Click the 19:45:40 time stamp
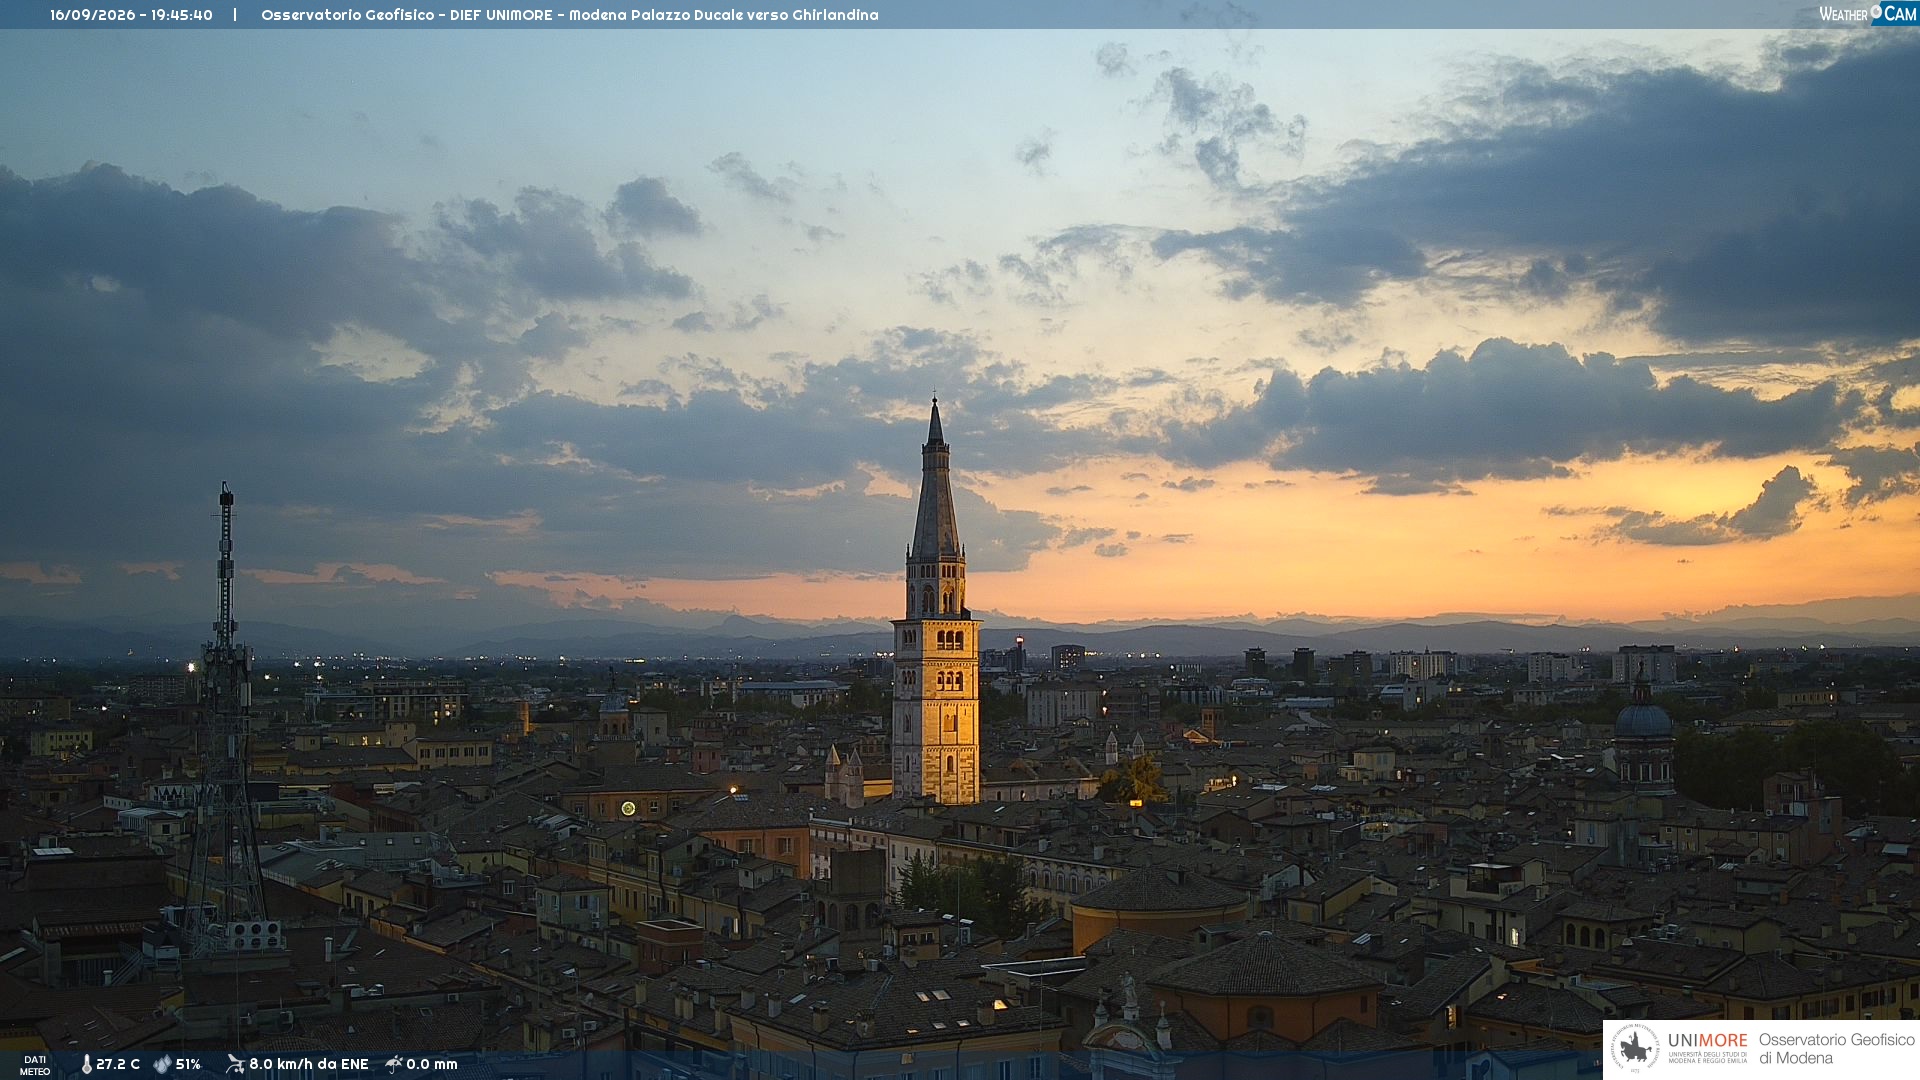The height and width of the screenshot is (1080, 1920). 182,15
